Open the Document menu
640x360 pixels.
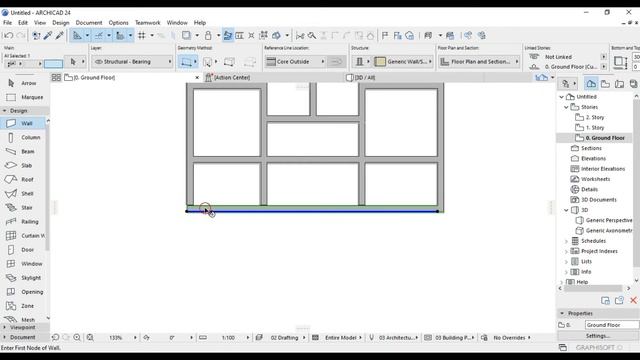(x=89, y=23)
